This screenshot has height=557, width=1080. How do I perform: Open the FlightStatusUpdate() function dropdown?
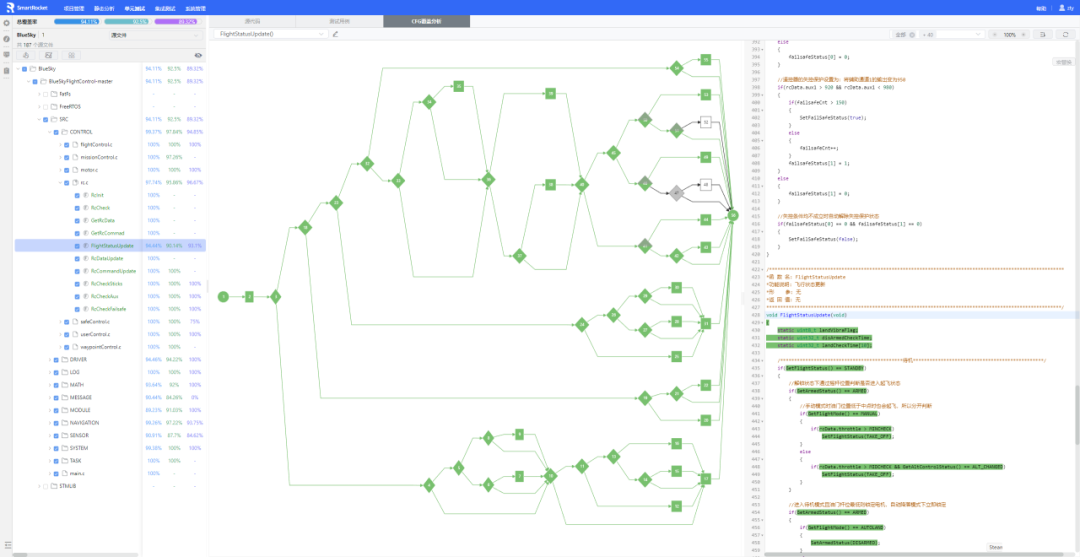272,34
